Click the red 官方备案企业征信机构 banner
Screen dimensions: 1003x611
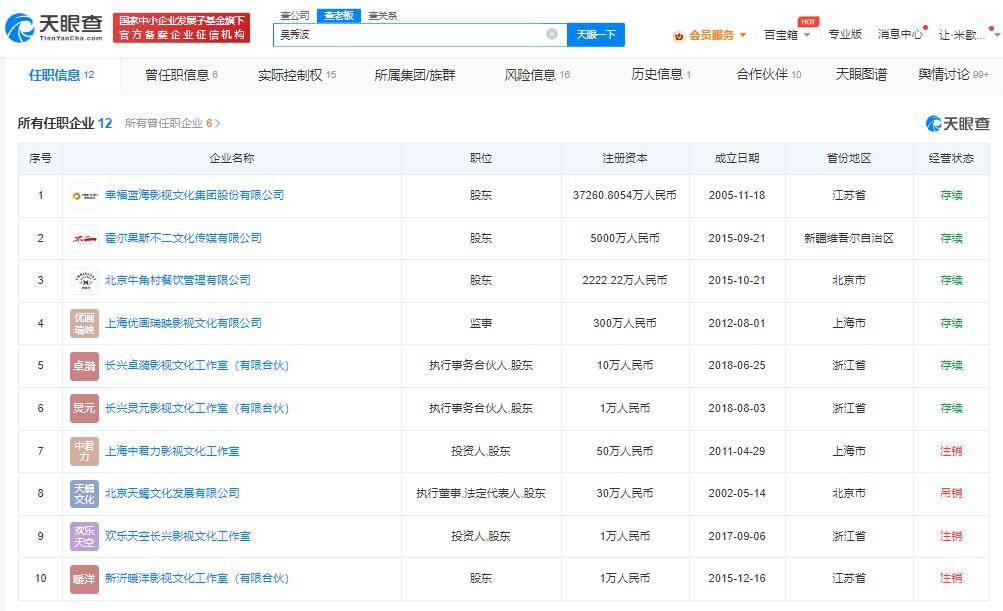pos(181,28)
